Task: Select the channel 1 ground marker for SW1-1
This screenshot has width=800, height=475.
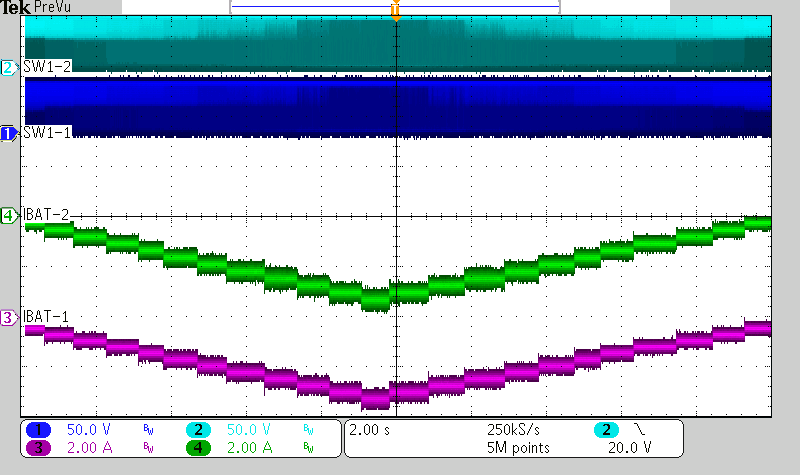Action: 8,133
